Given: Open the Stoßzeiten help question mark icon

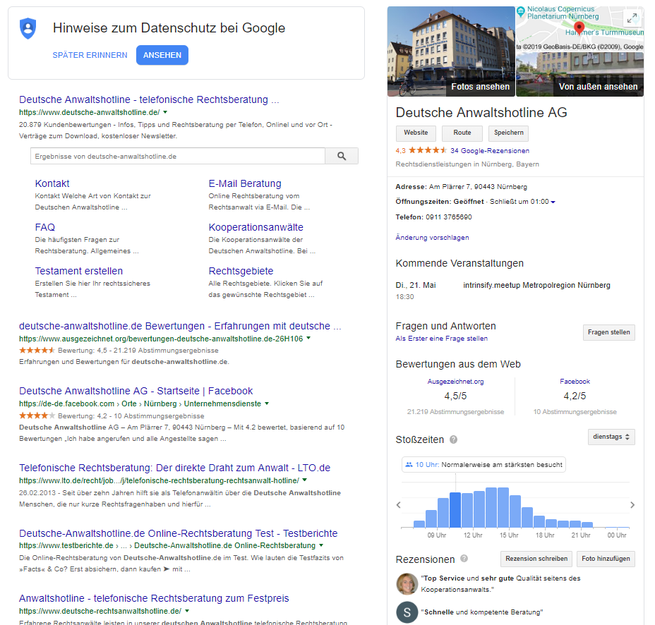Looking at the screenshot, I should click(x=453, y=440).
